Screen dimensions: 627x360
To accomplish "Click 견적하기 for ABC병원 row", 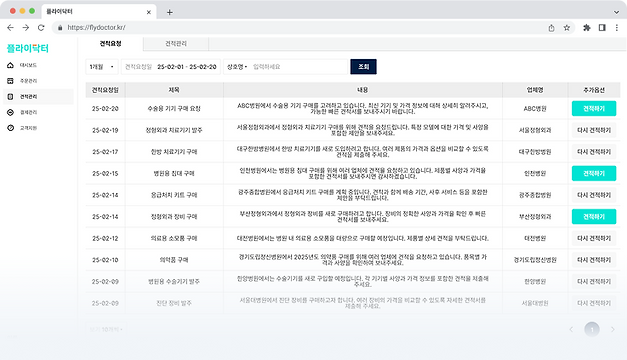I will [594, 108].
